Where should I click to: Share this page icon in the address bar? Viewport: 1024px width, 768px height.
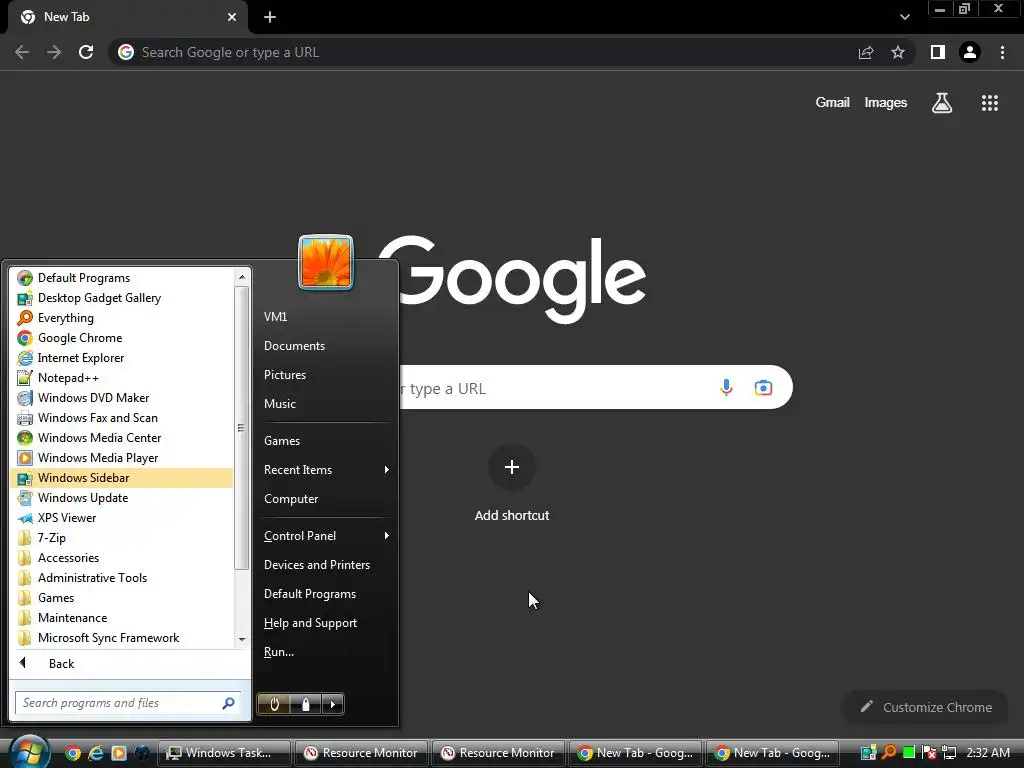click(866, 53)
